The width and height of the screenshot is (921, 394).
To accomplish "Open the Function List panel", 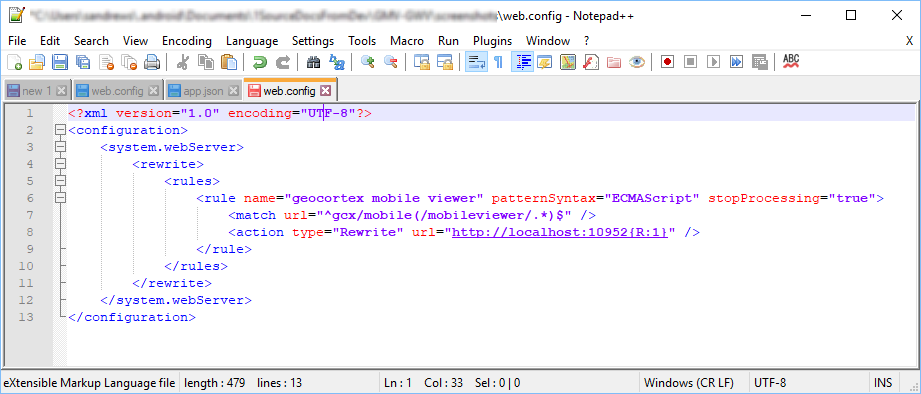I will tap(590, 61).
